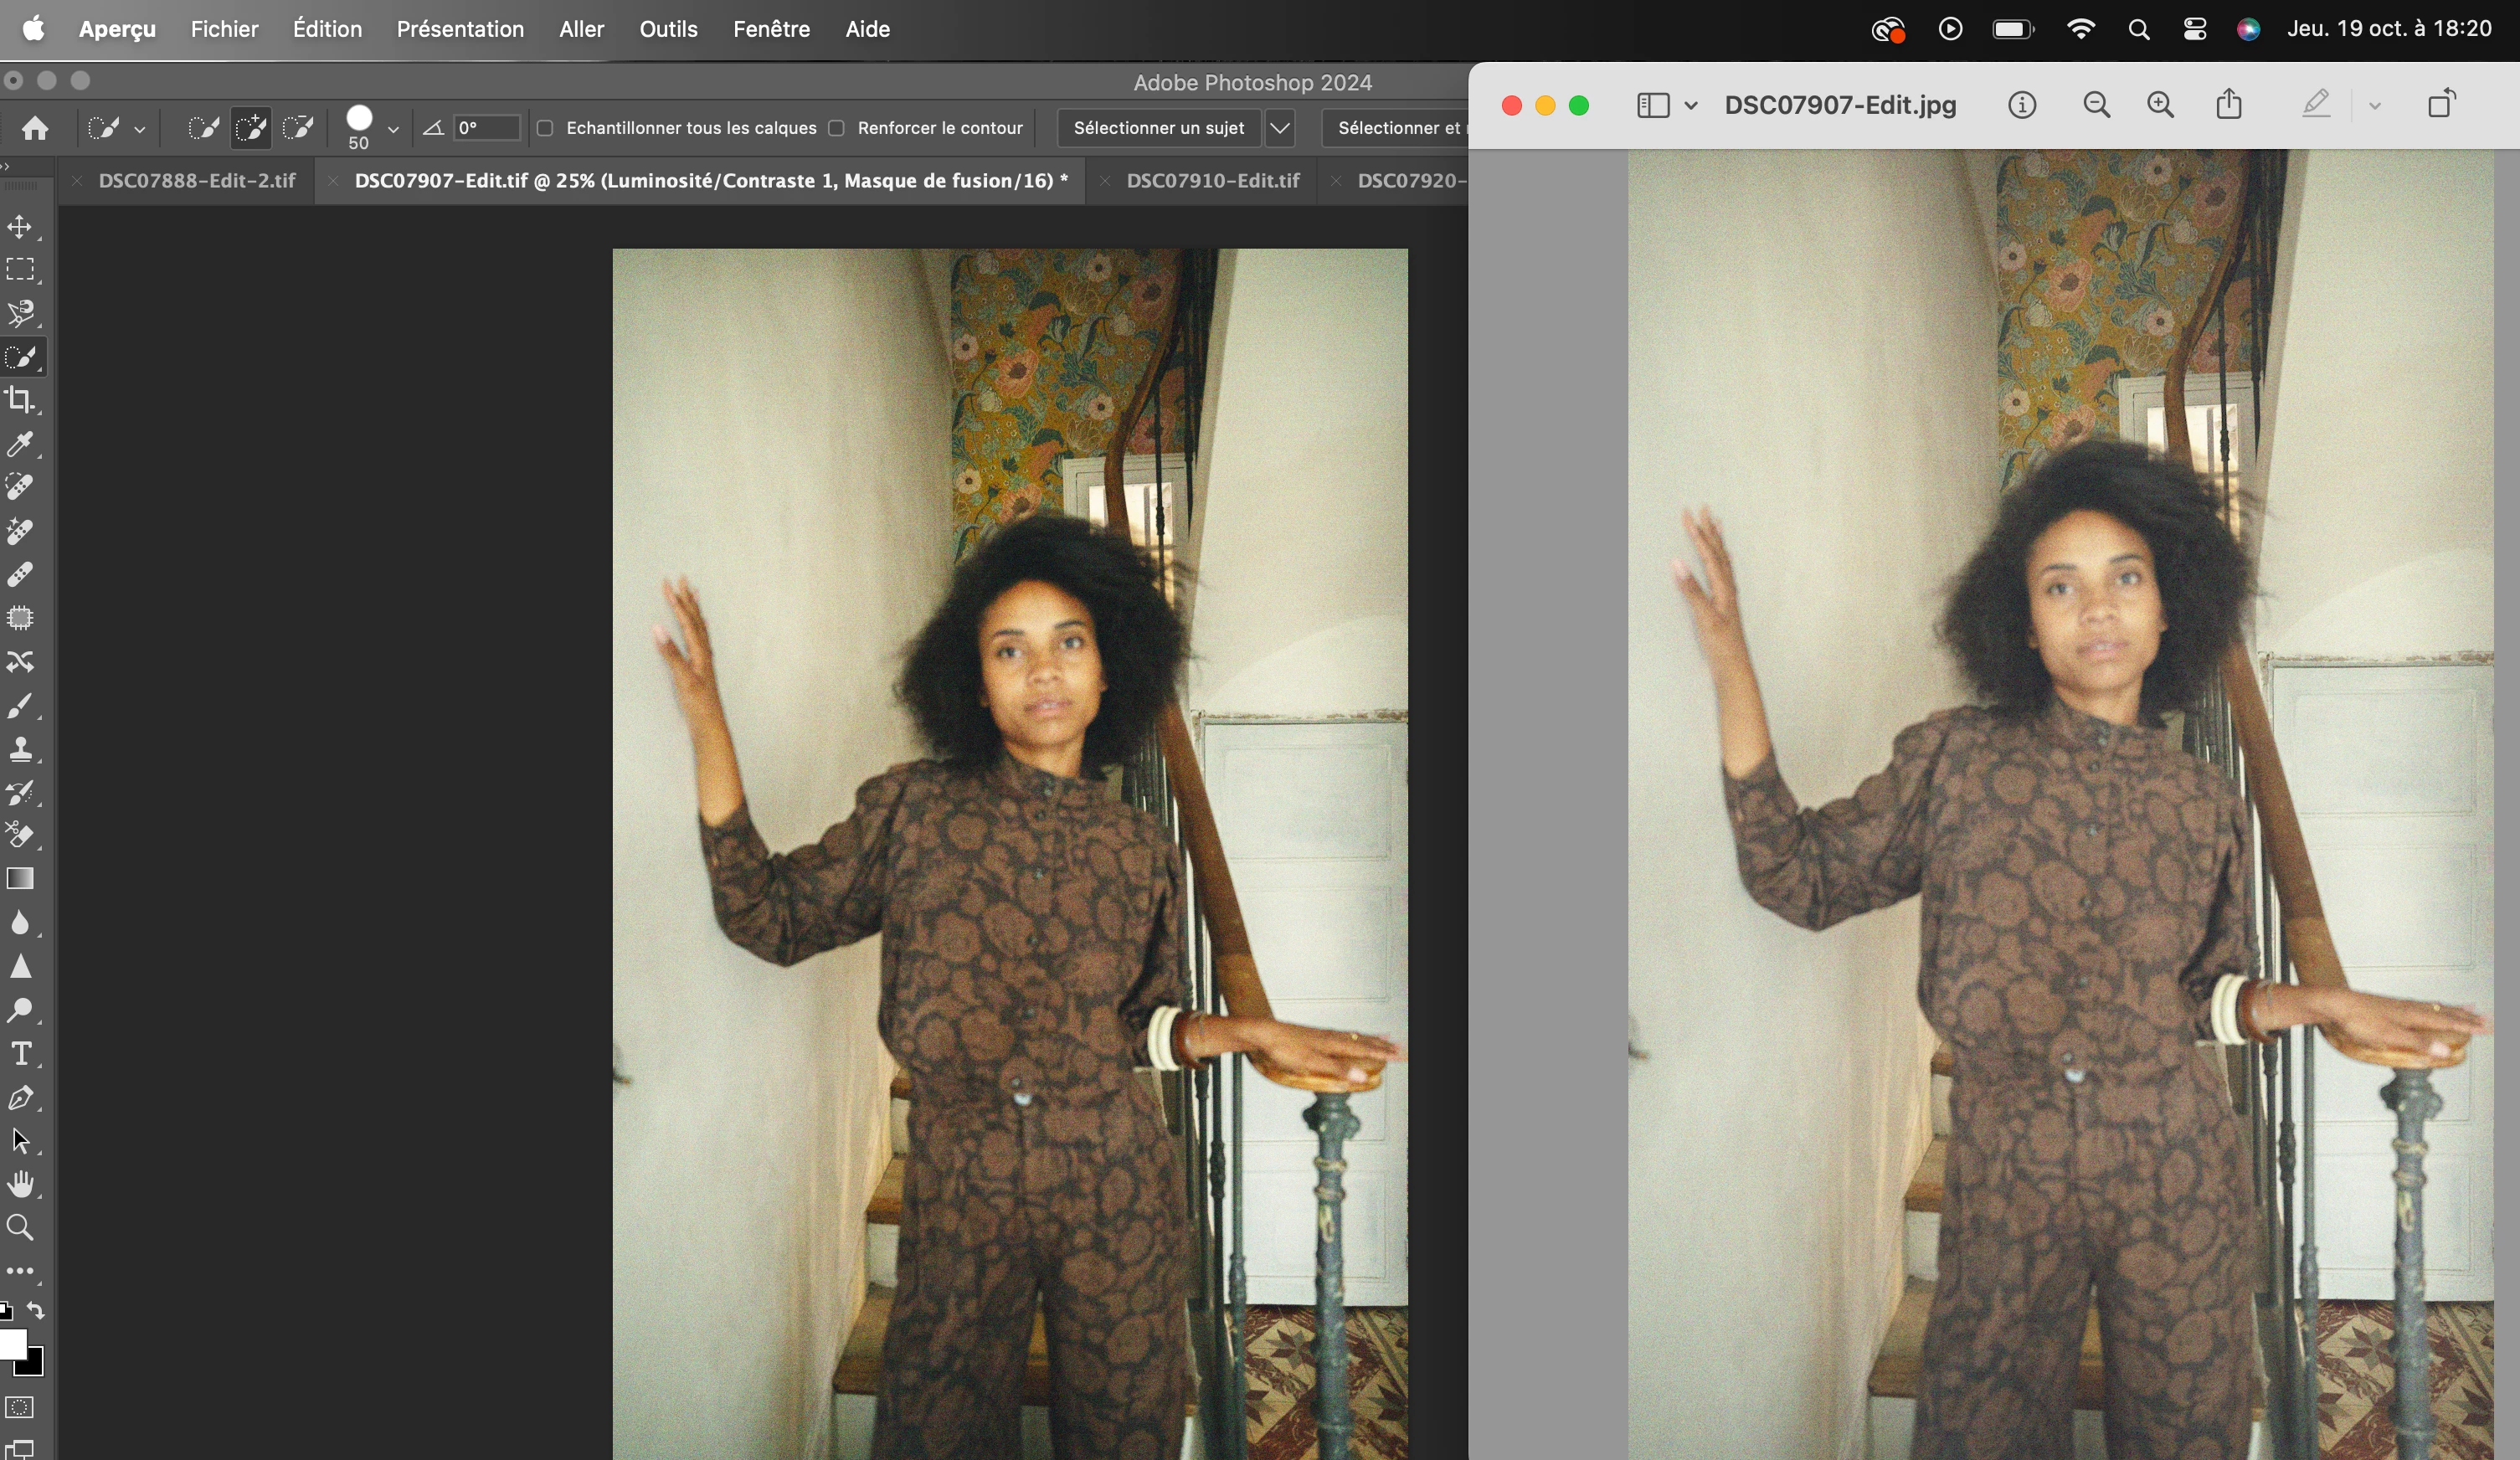Click the foreground color swatch
This screenshot has height=1460, width=2520.
[12, 1345]
